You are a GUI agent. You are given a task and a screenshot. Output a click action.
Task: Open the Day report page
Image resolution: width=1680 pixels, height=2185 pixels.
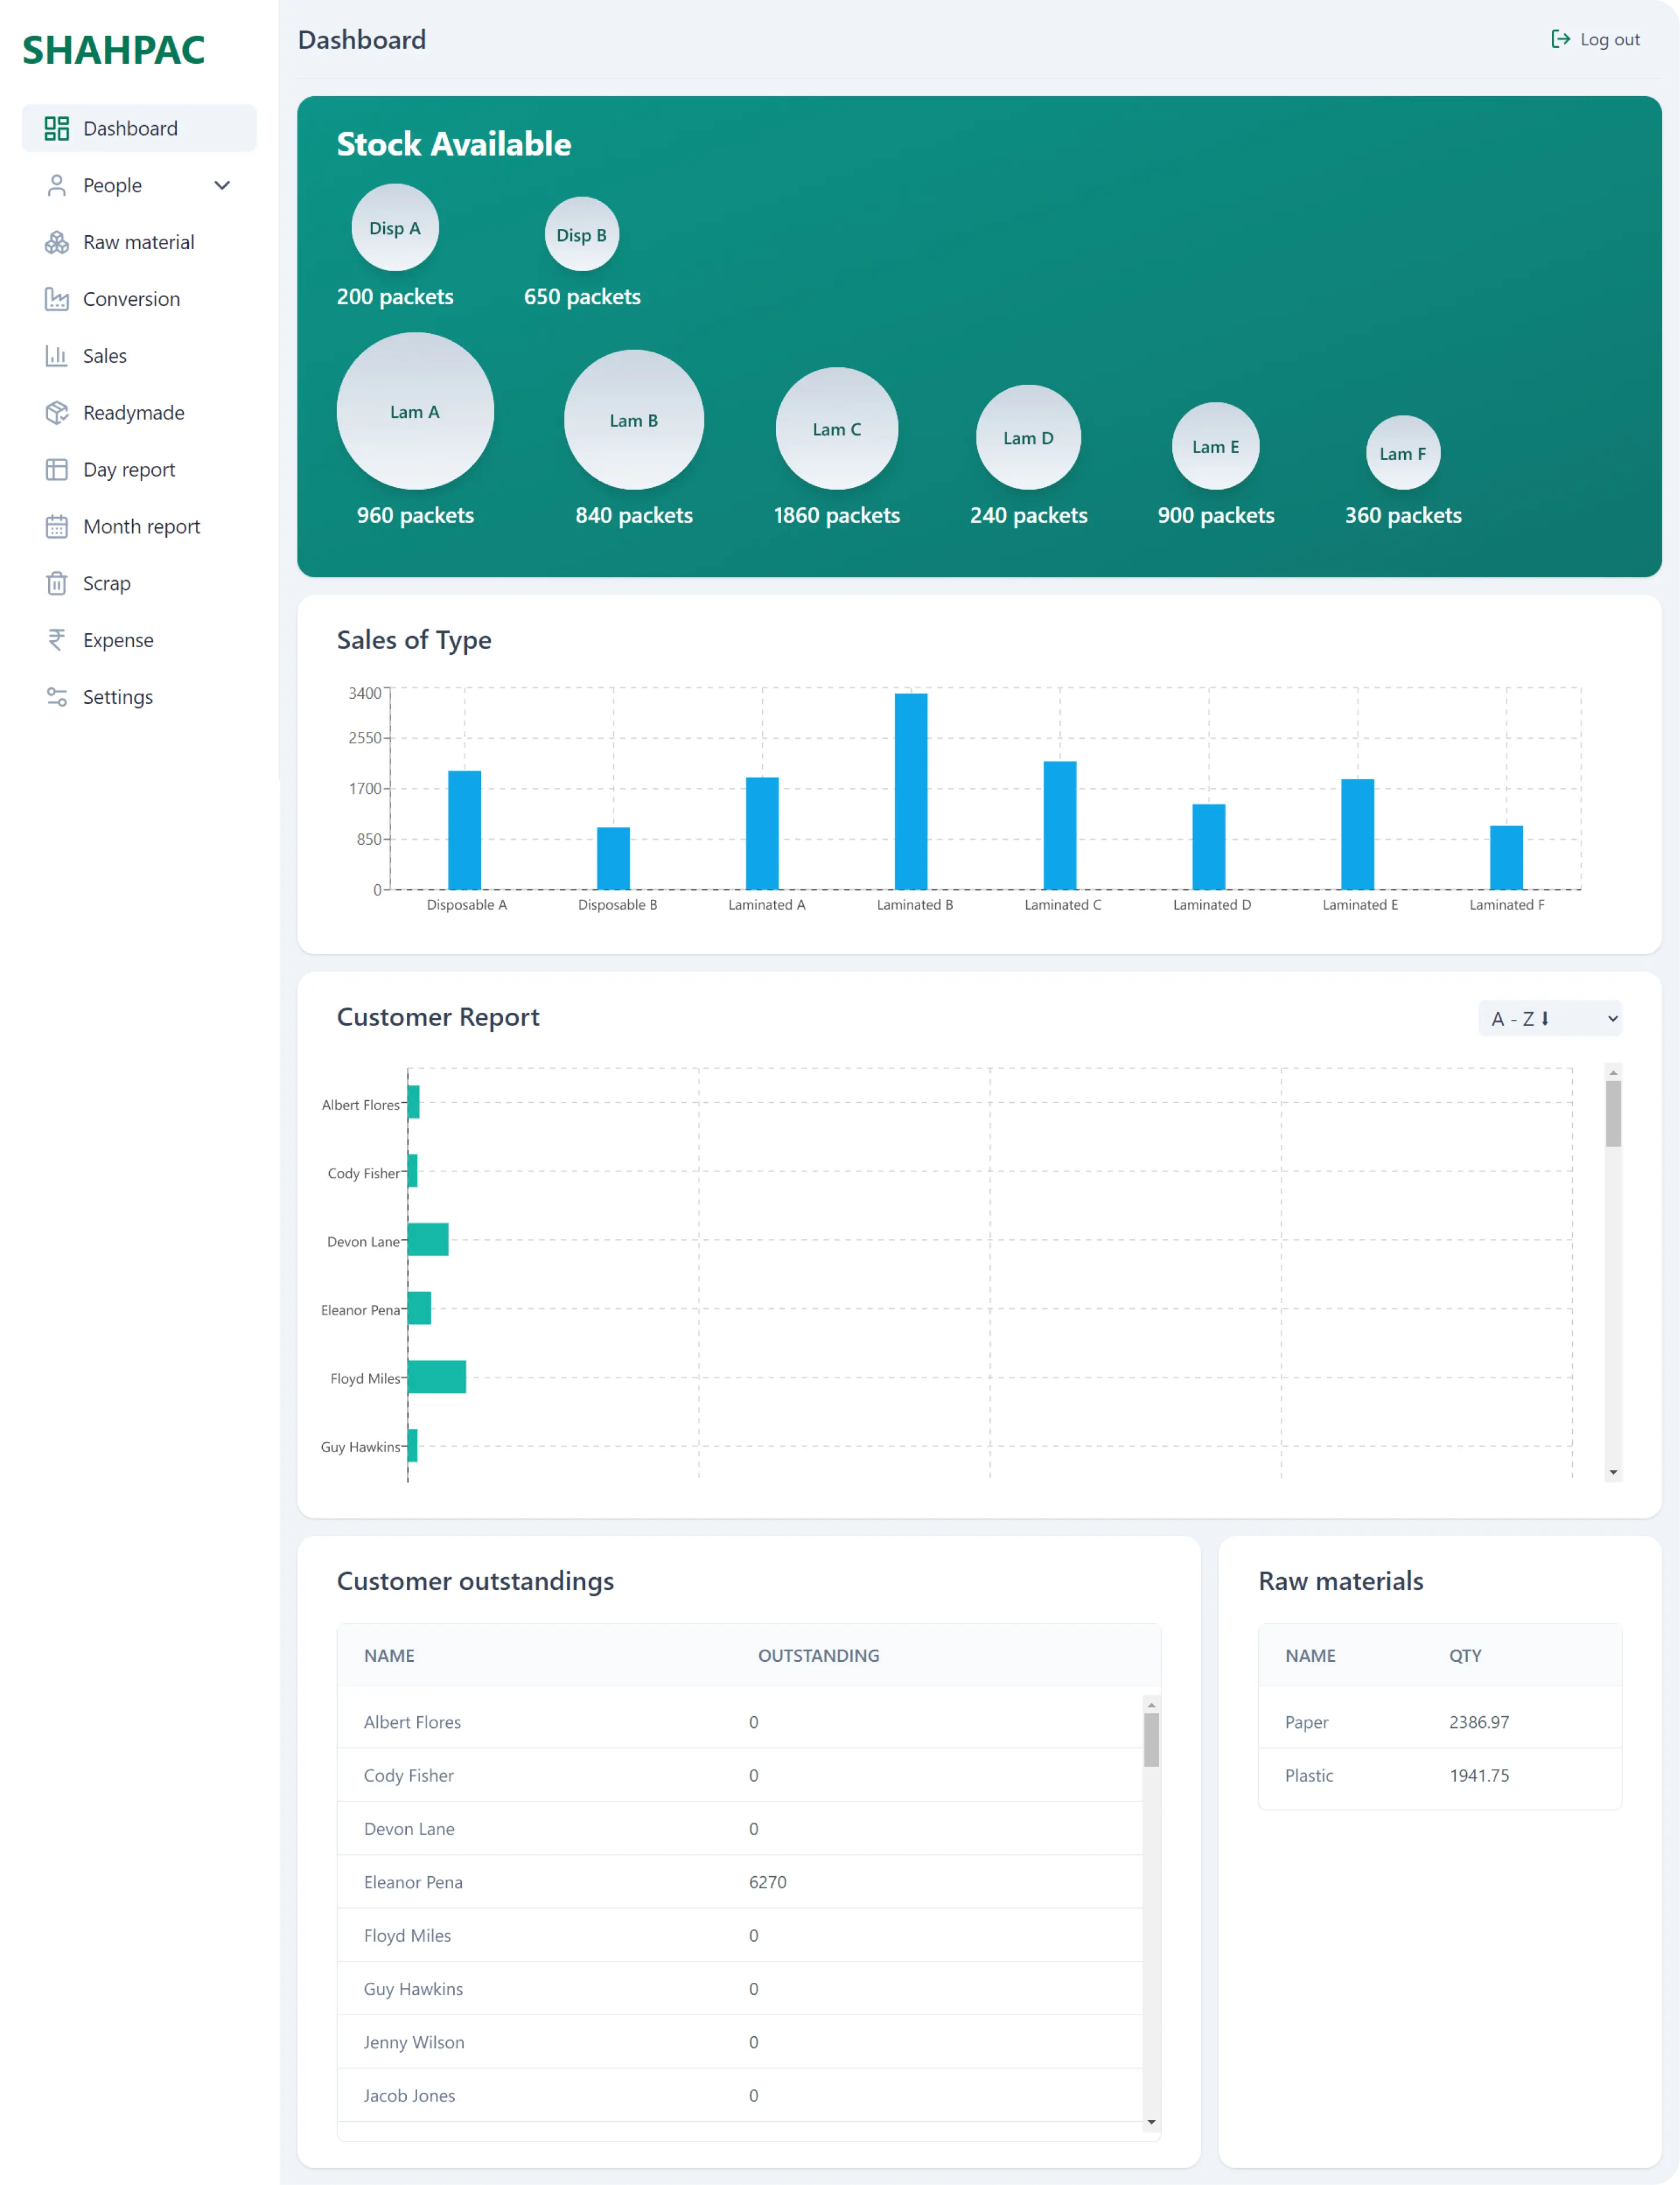click(x=129, y=470)
